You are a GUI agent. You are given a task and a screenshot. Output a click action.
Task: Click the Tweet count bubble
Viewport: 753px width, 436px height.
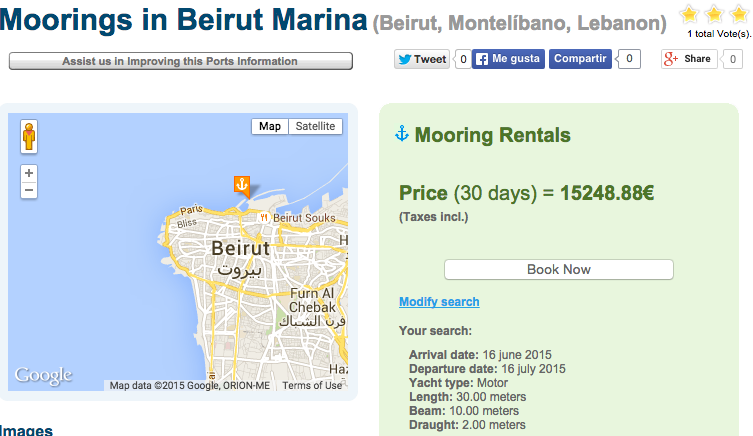click(x=462, y=59)
